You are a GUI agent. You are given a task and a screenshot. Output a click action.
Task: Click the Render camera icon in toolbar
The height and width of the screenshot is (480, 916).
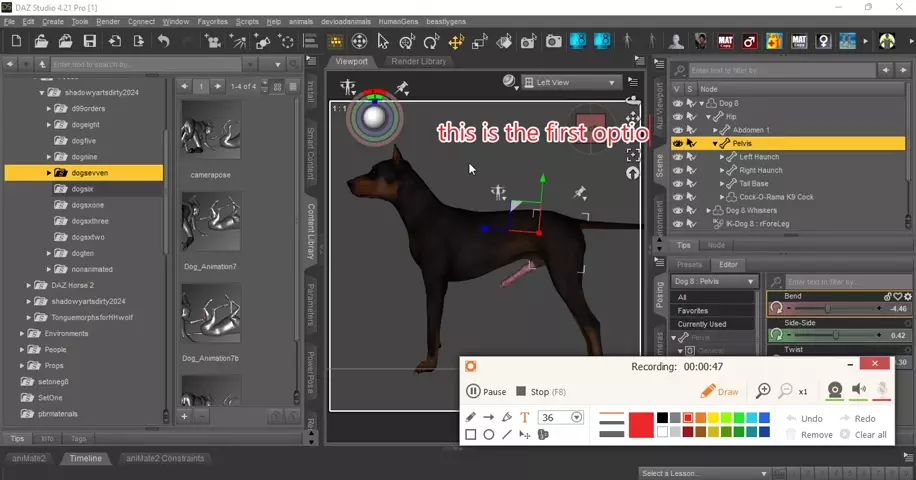pyautogui.click(x=554, y=42)
